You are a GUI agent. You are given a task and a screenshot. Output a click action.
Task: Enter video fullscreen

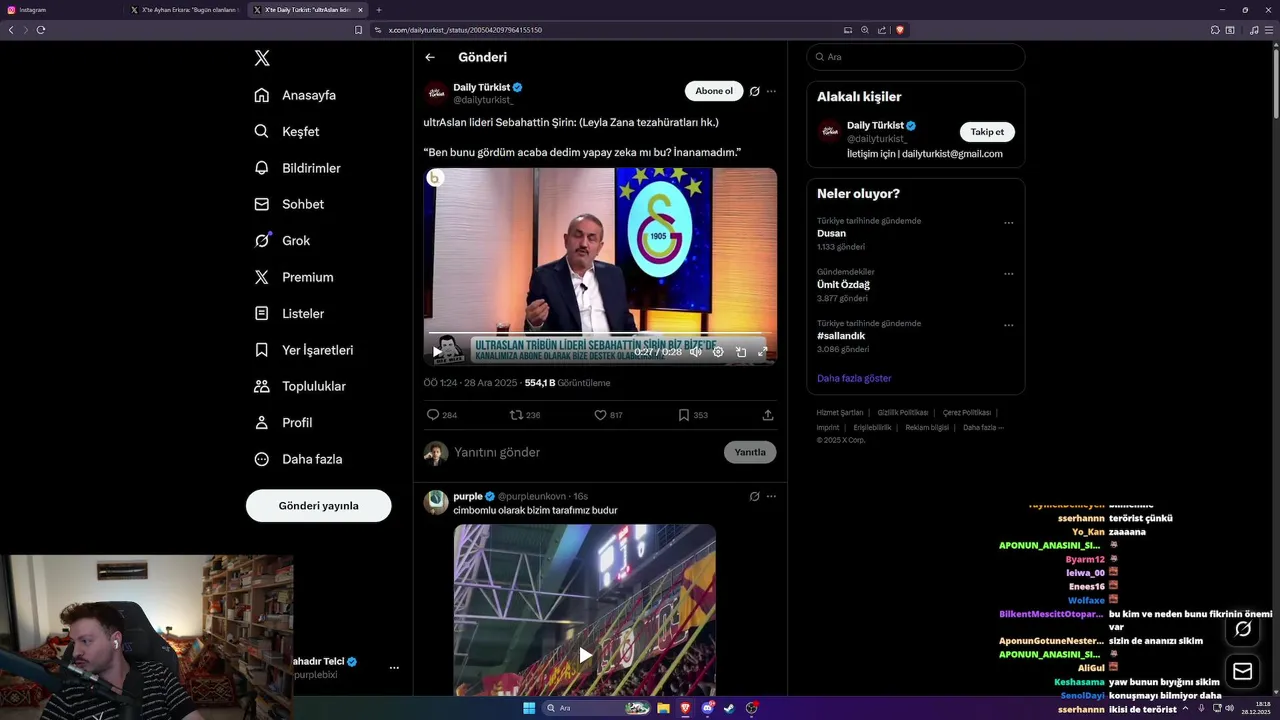[762, 352]
